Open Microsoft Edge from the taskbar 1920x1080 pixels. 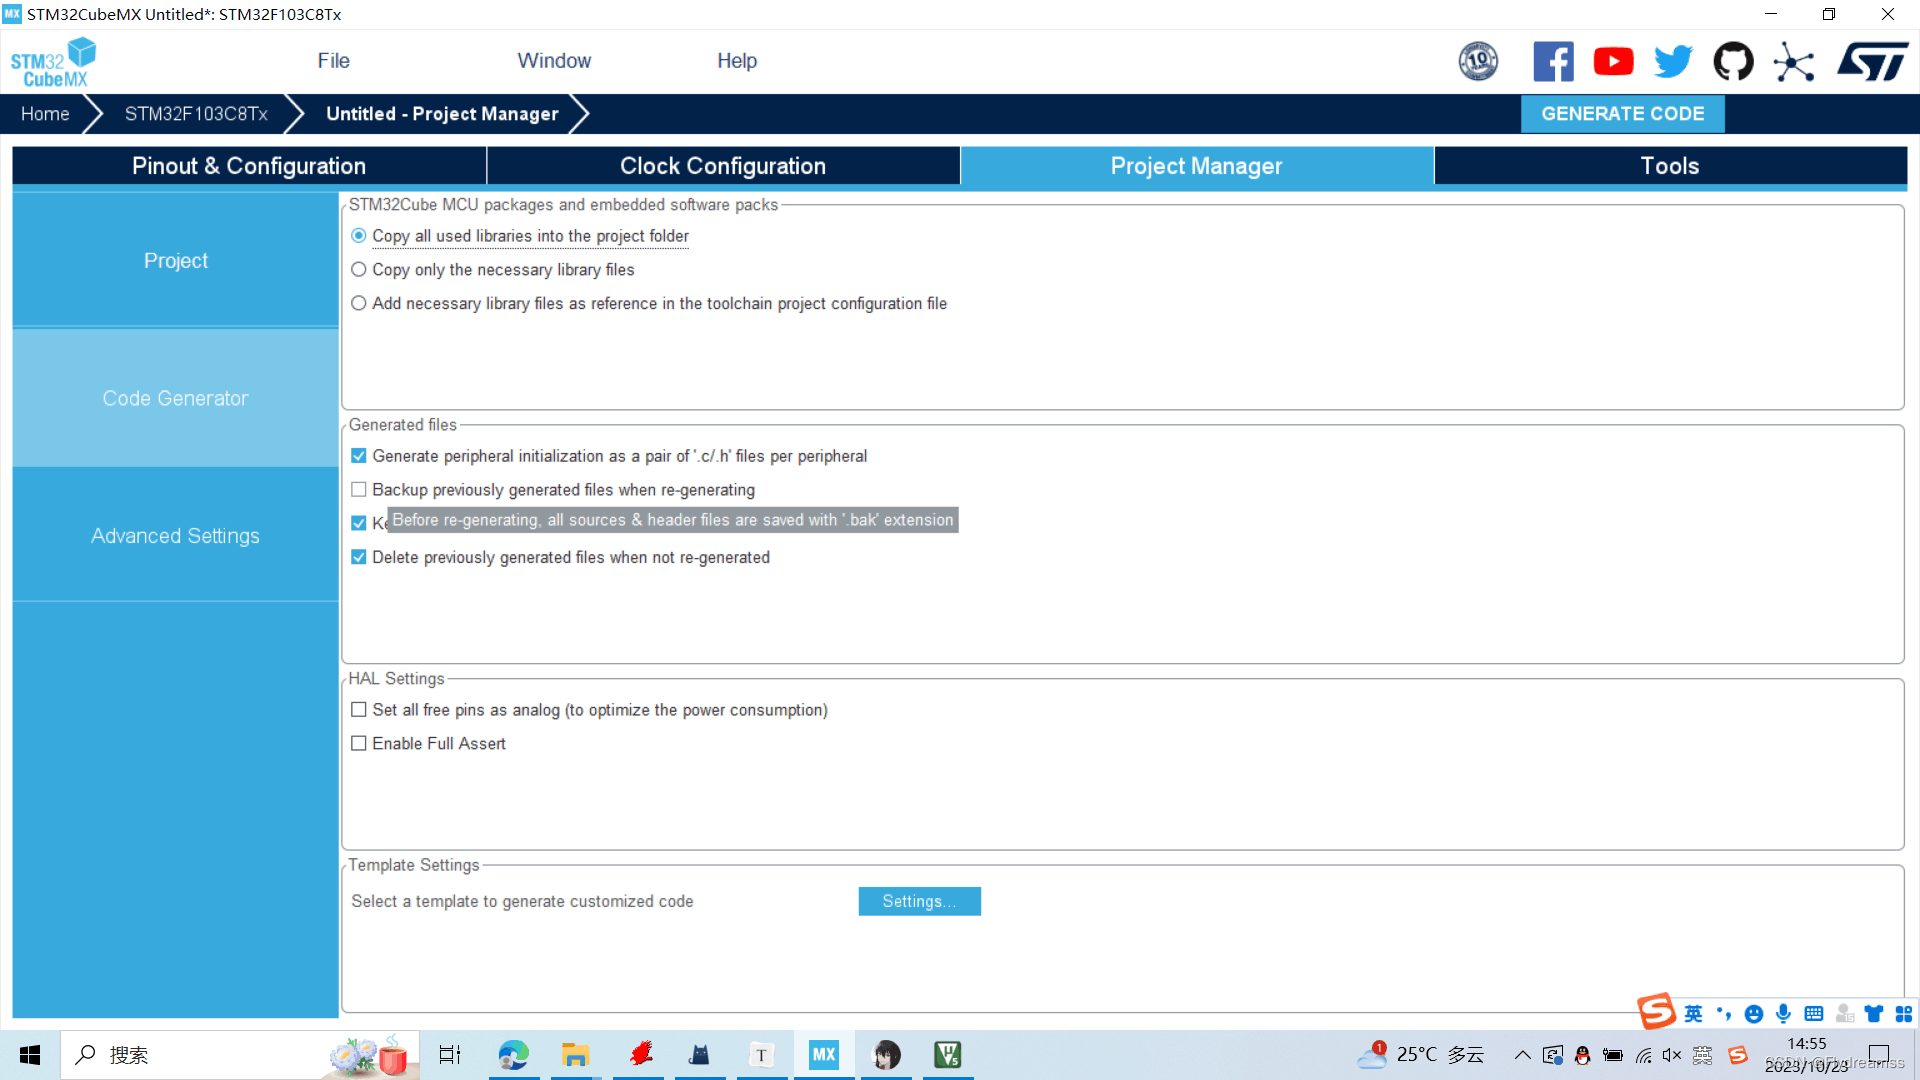point(513,1054)
